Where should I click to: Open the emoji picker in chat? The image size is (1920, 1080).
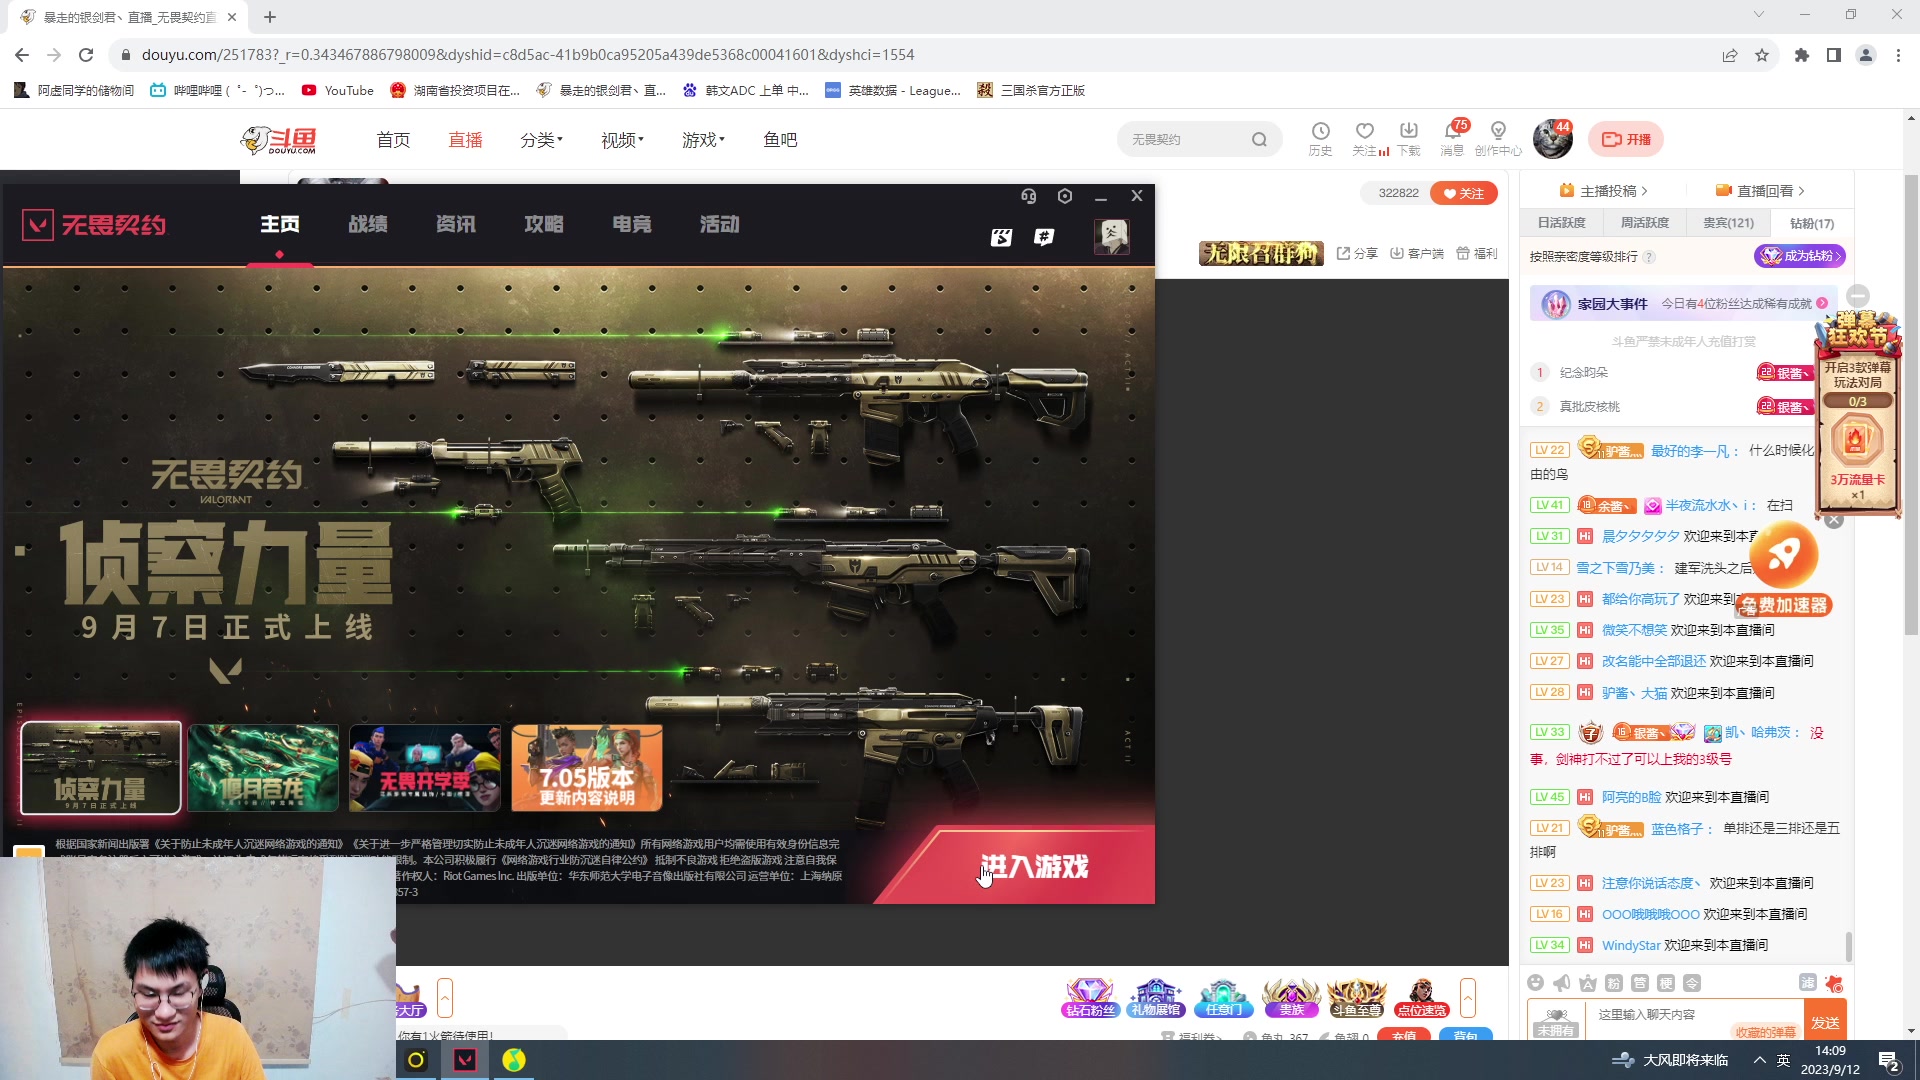(x=1536, y=983)
